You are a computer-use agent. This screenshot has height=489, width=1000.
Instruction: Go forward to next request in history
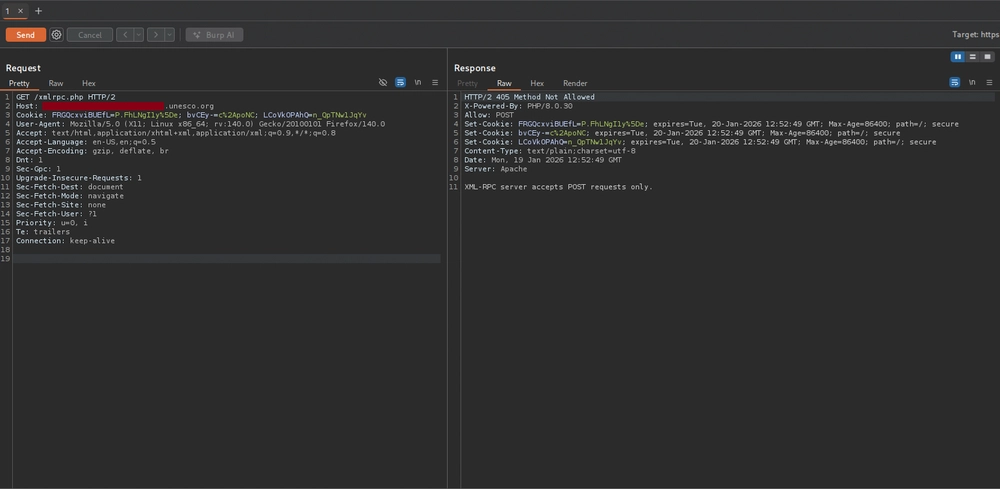[156, 35]
